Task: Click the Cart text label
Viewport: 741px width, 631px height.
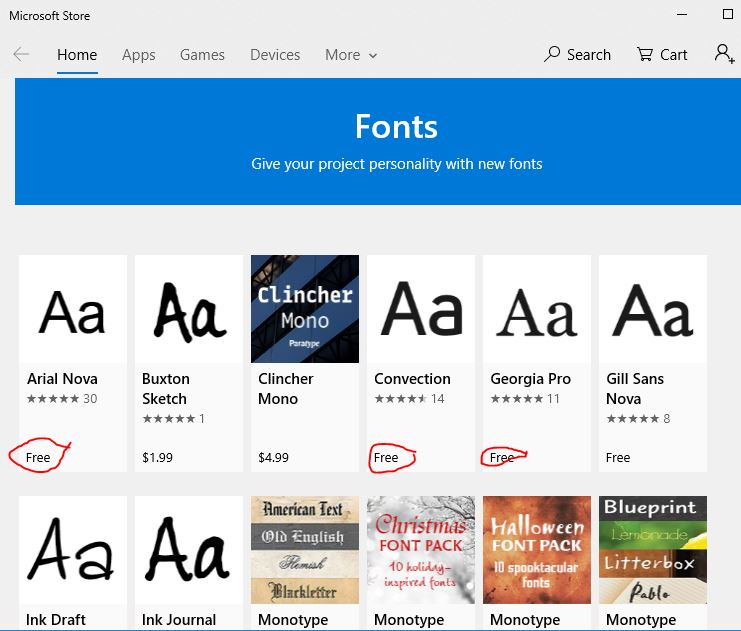Action: [x=673, y=55]
